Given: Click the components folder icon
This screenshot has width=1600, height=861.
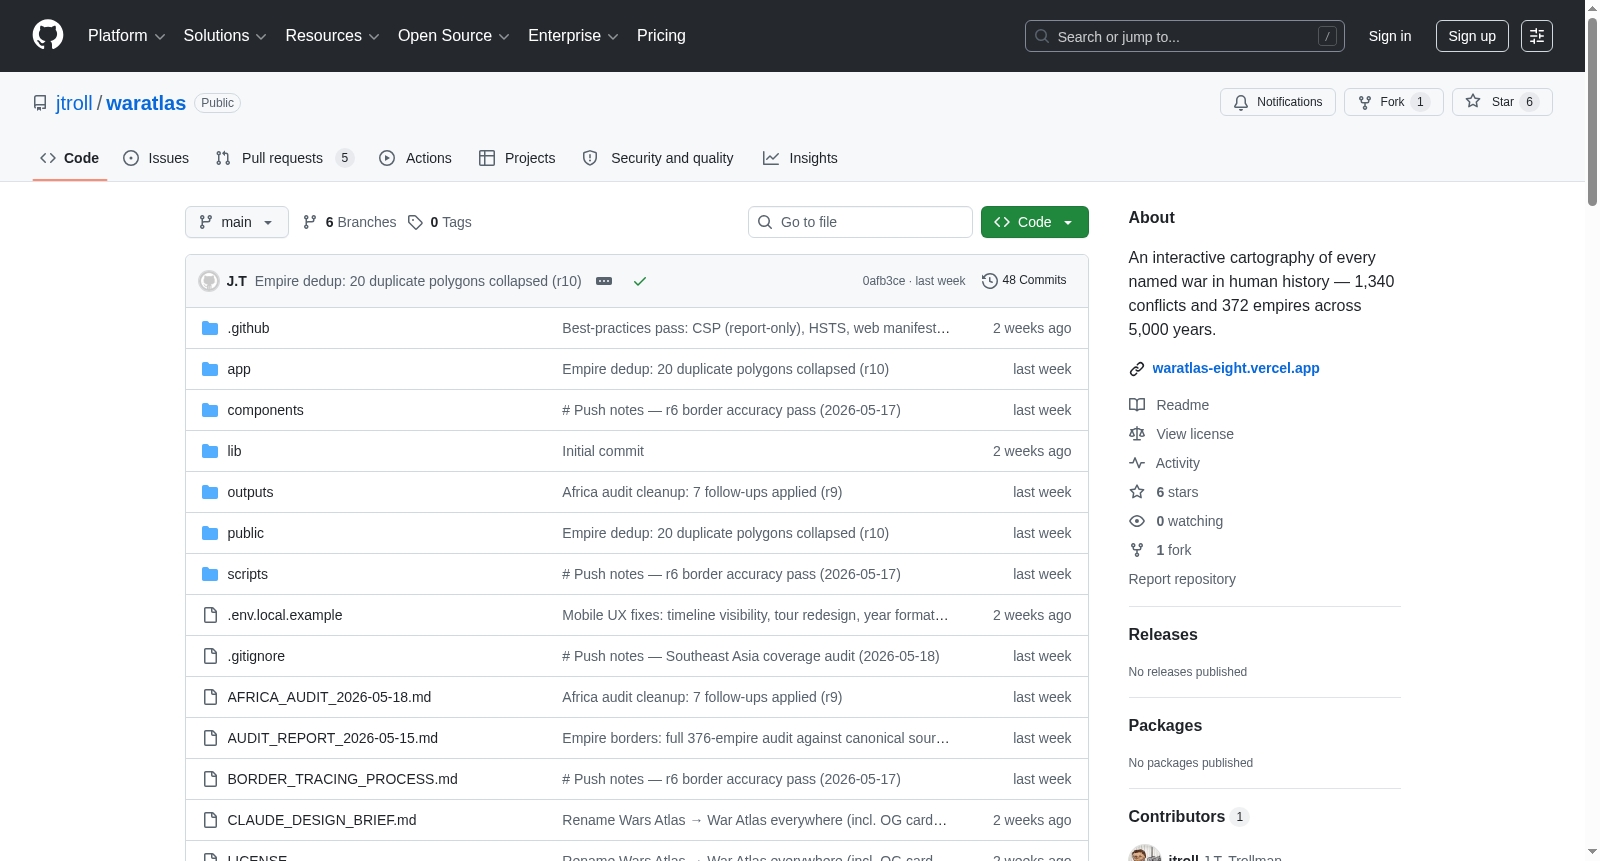Looking at the screenshot, I should coord(210,410).
